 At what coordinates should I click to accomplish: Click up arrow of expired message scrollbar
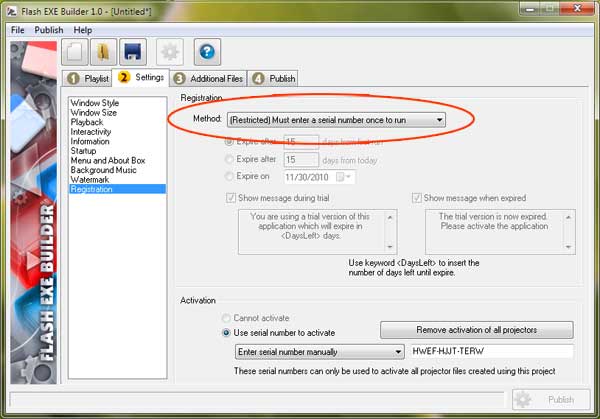pyautogui.click(x=568, y=217)
